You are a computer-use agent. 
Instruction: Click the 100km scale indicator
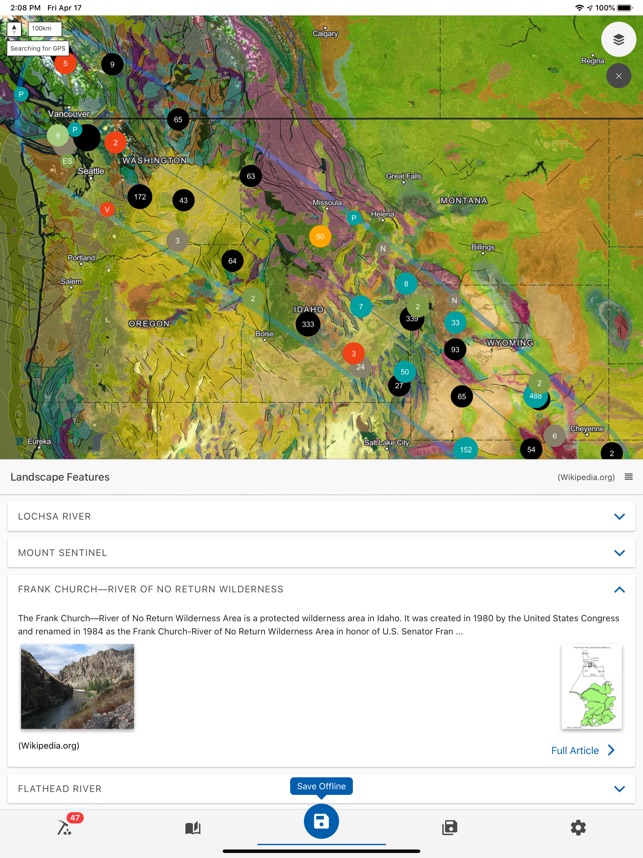click(44, 28)
